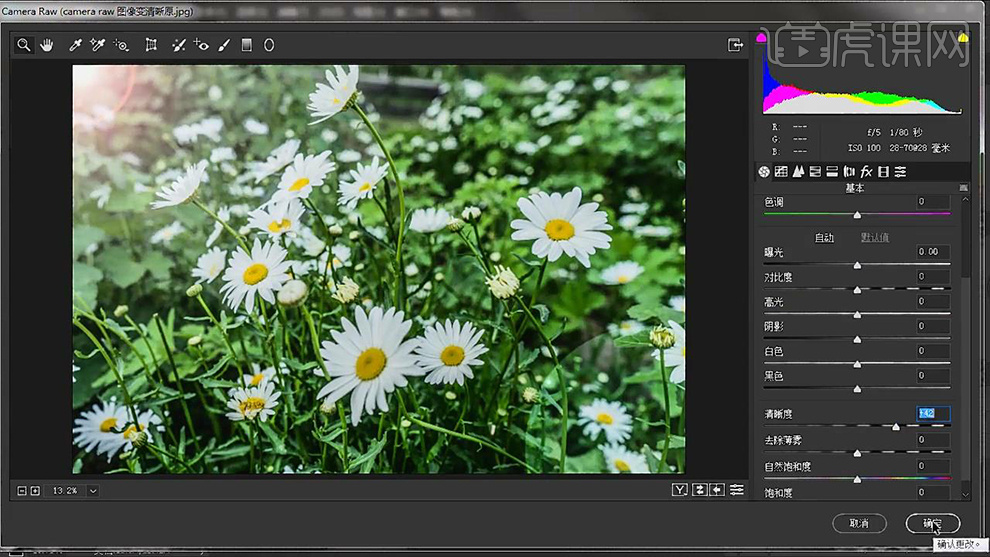Select the Hand tool
This screenshot has height=557, width=990.
click(x=47, y=45)
